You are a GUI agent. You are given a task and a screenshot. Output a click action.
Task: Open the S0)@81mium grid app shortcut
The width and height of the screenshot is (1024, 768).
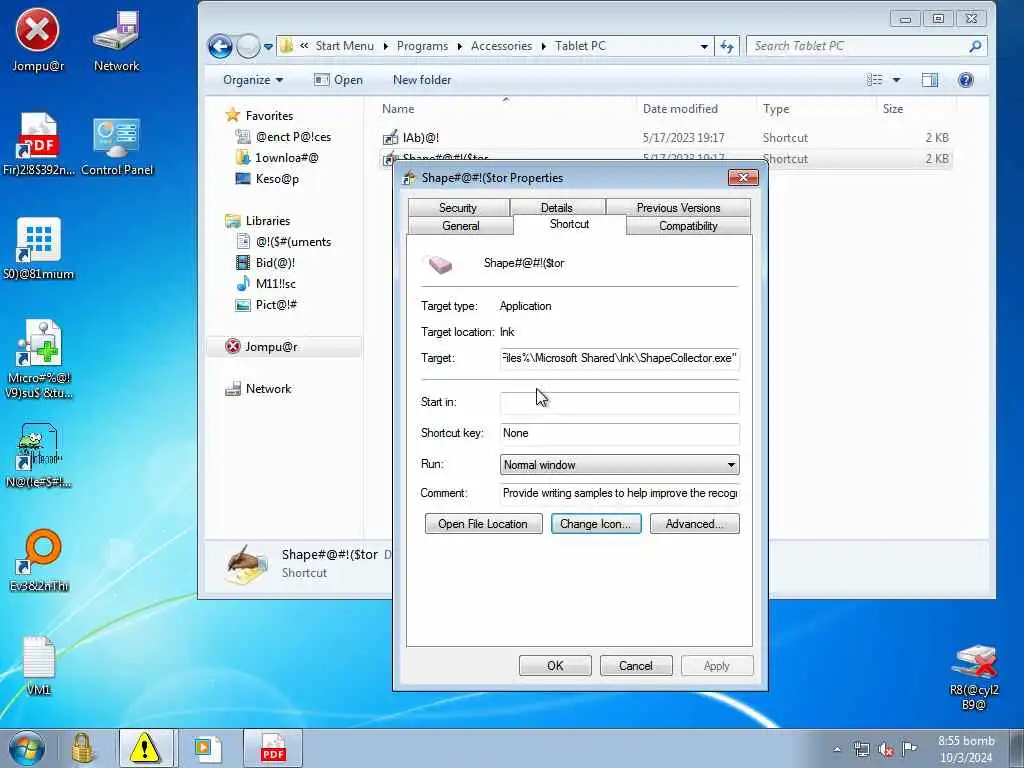pos(39,248)
